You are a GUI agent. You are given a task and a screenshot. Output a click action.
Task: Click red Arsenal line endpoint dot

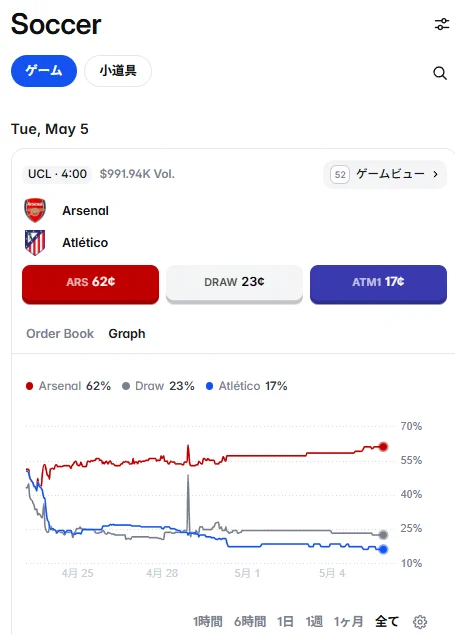tap(383, 447)
